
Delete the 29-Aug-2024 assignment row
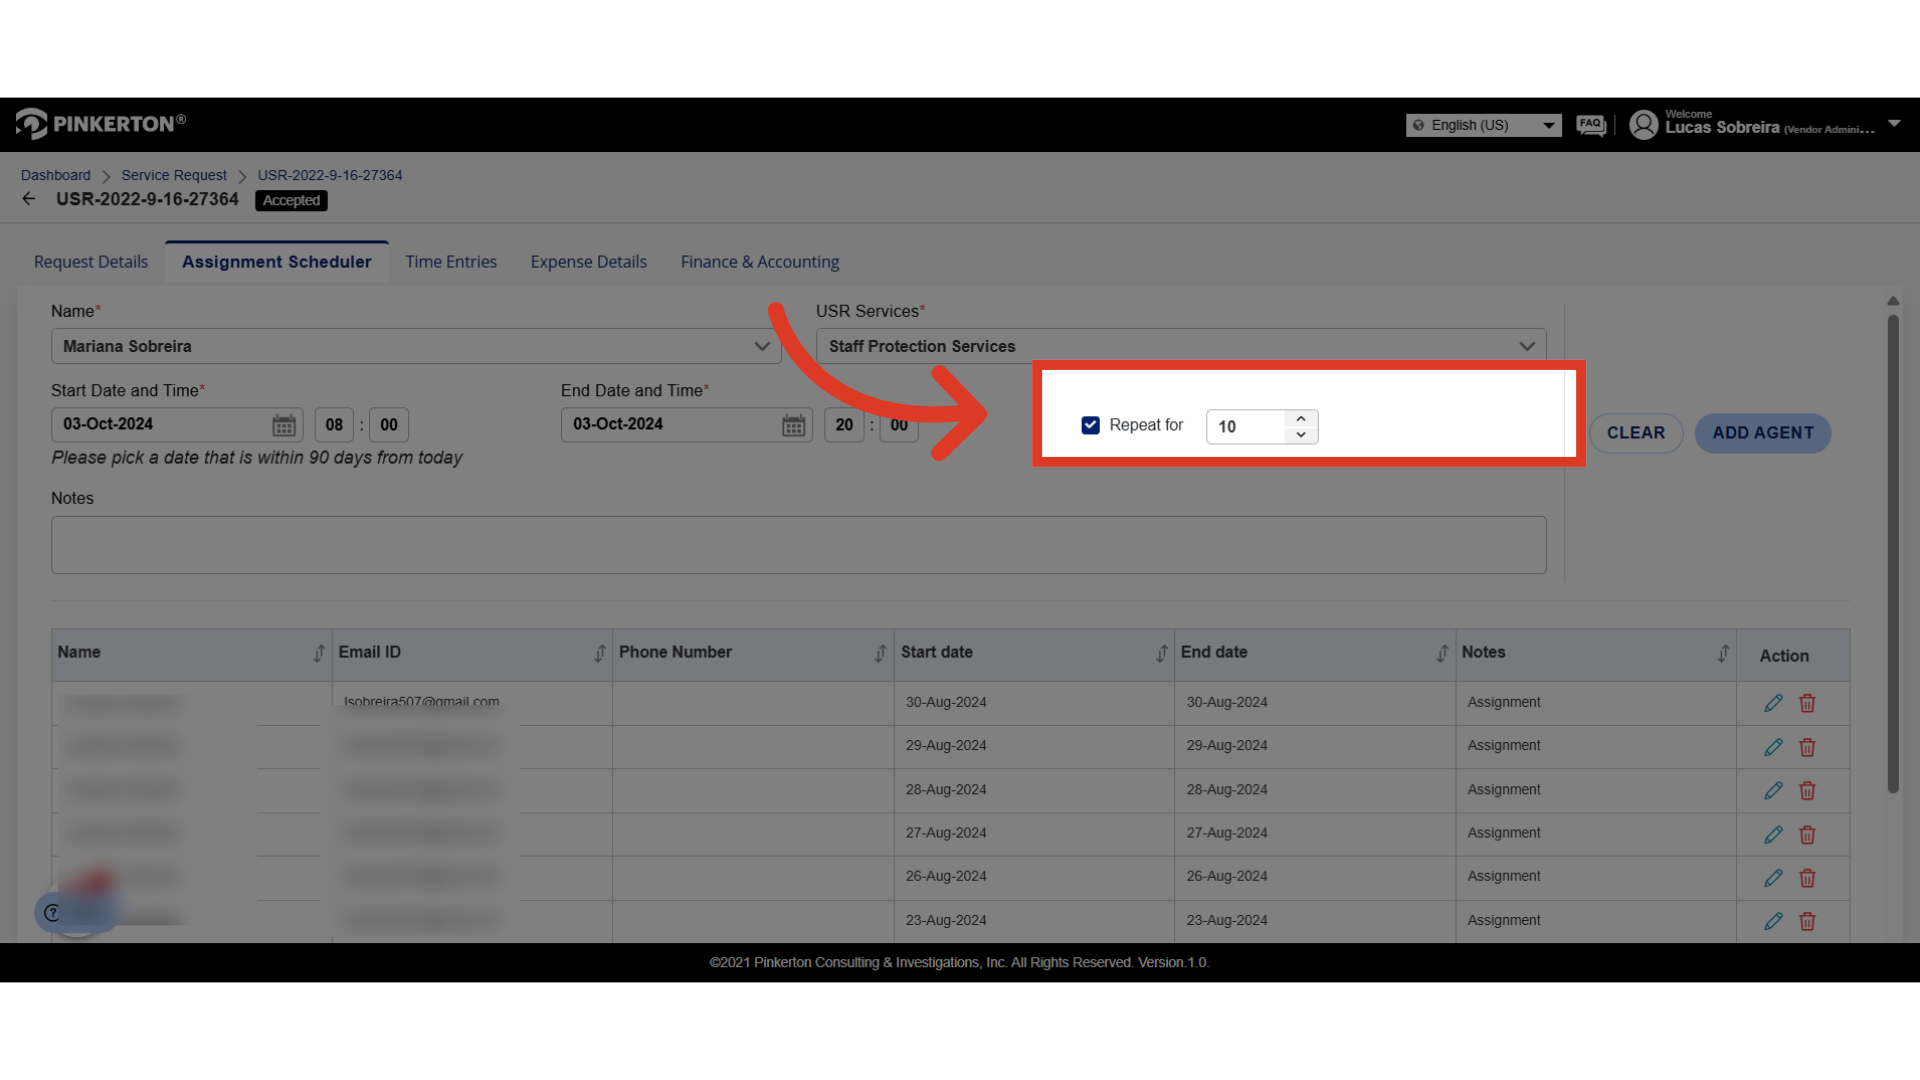click(1807, 747)
